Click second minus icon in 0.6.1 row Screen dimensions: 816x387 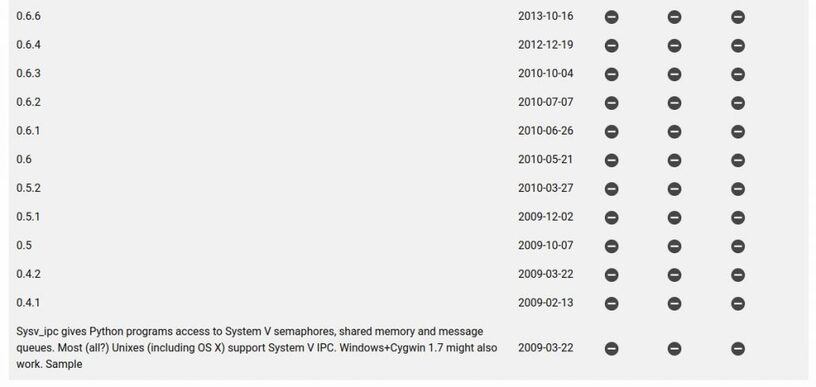tap(674, 132)
